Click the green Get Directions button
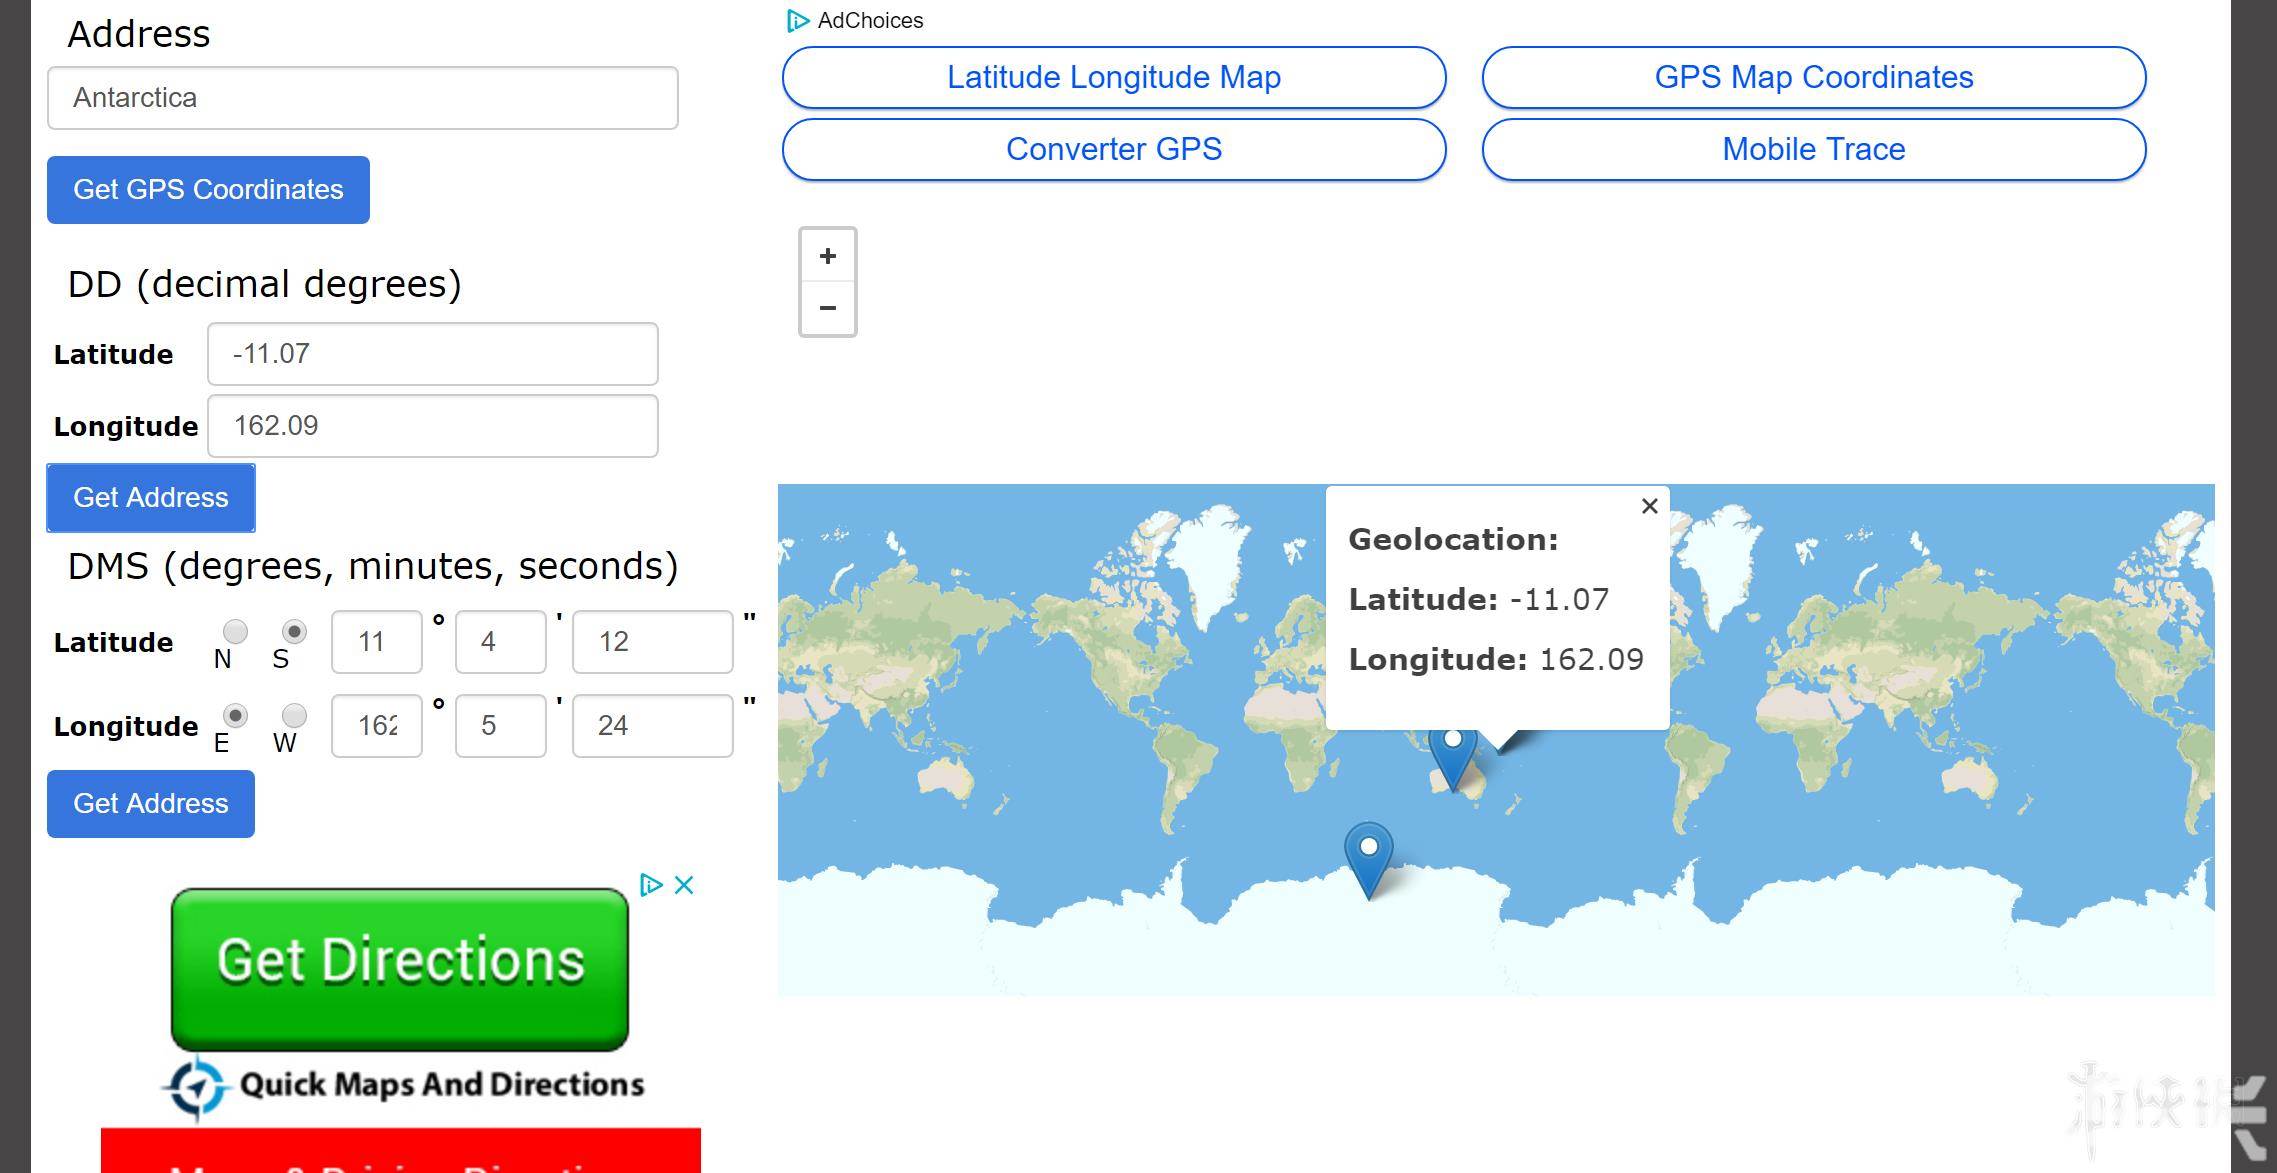Image resolution: width=2277 pixels, height=1173 pixels. [400, 966]
